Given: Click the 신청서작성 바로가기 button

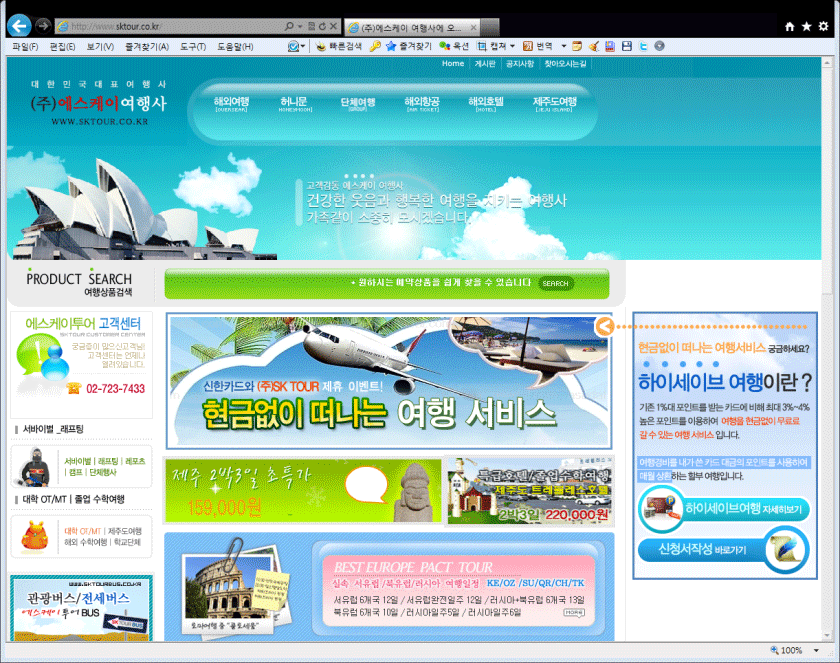Looking at the screenshot, I should (x=723, y=549).
